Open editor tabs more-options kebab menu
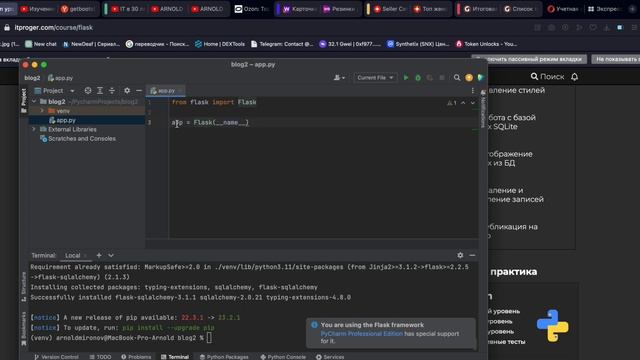640x360 pixels. [x=473, y=91]
